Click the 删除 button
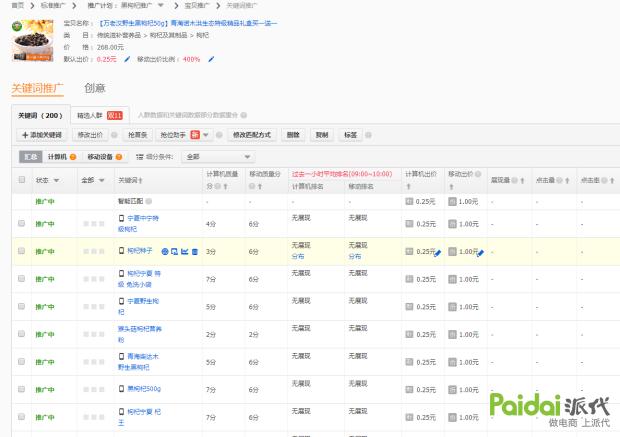Screen dimensions: 620x437 tap(293, 135)
